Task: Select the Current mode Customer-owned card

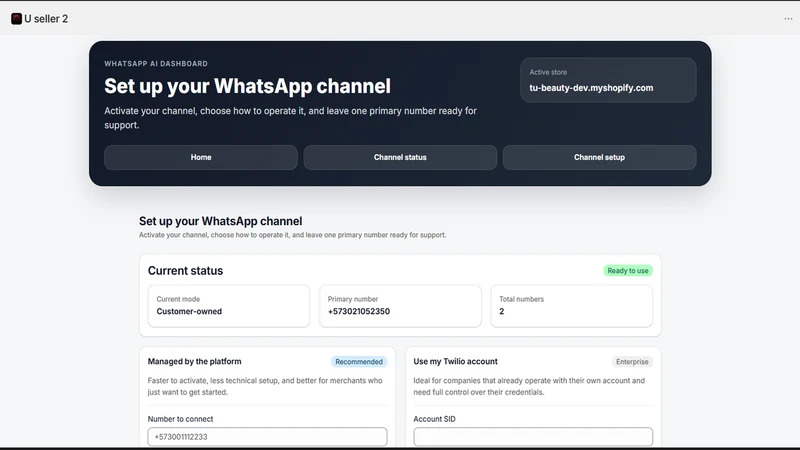Action: (x=229, y=306)
